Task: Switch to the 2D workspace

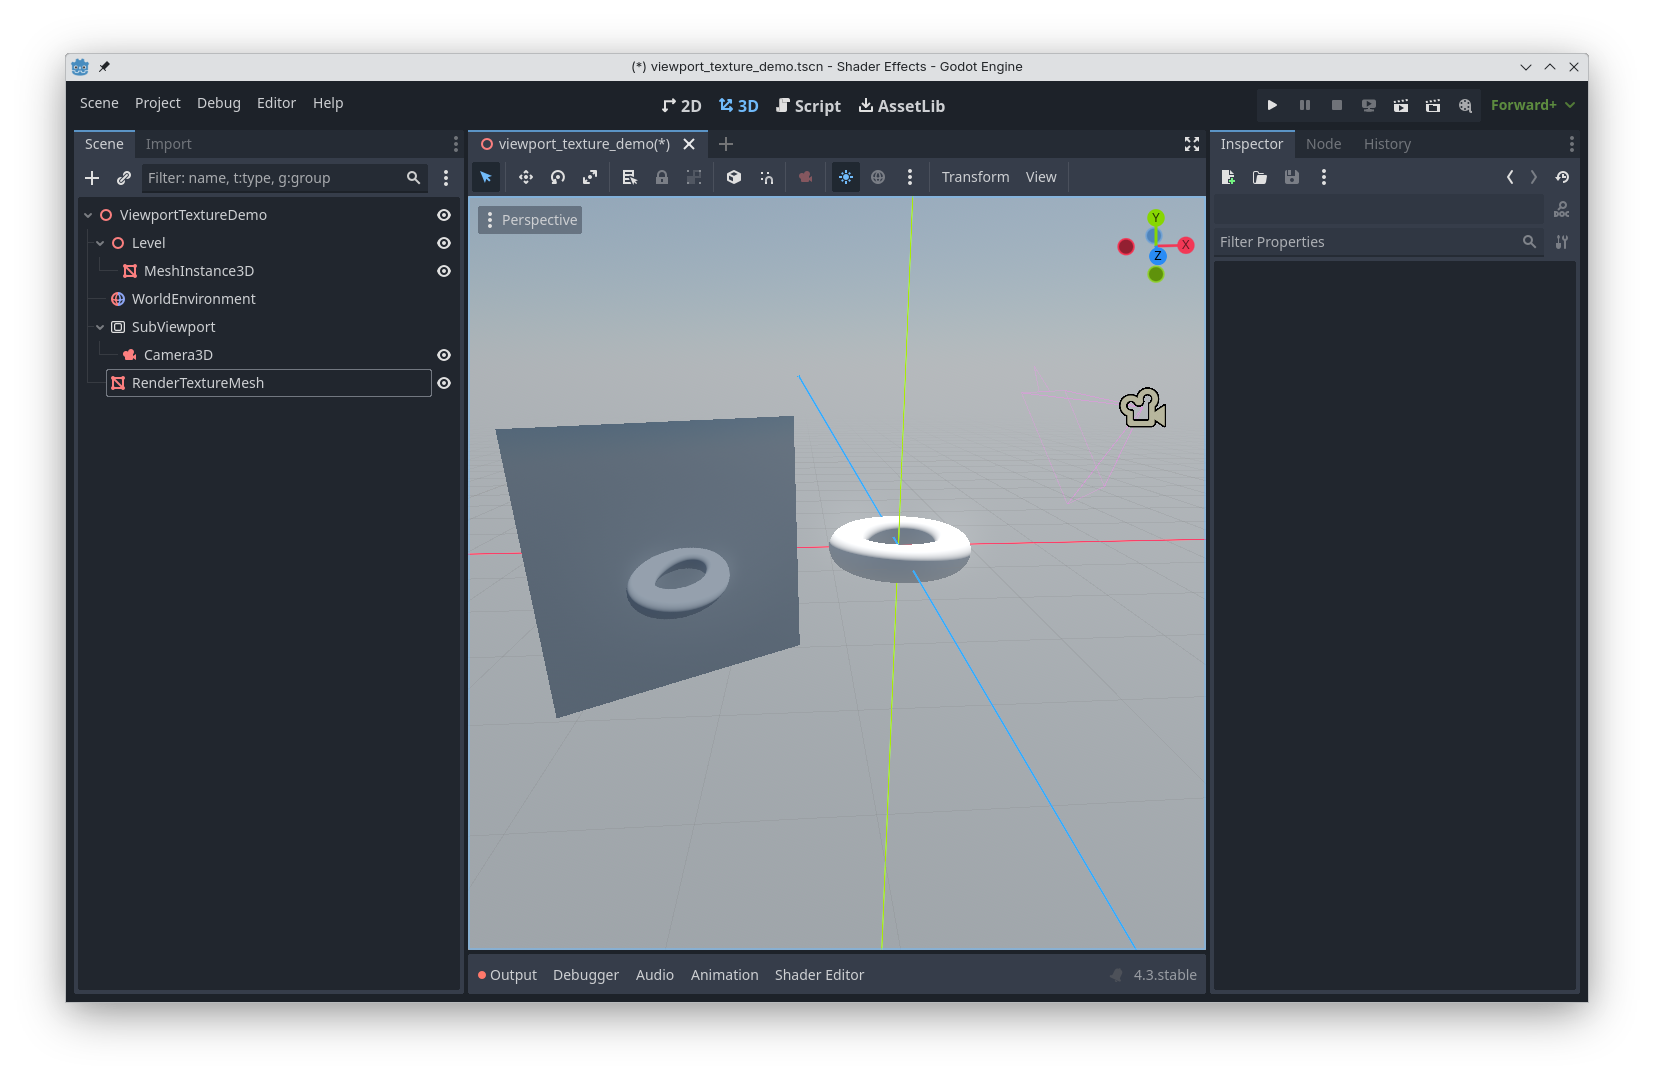Action: (x=682, y=106)
